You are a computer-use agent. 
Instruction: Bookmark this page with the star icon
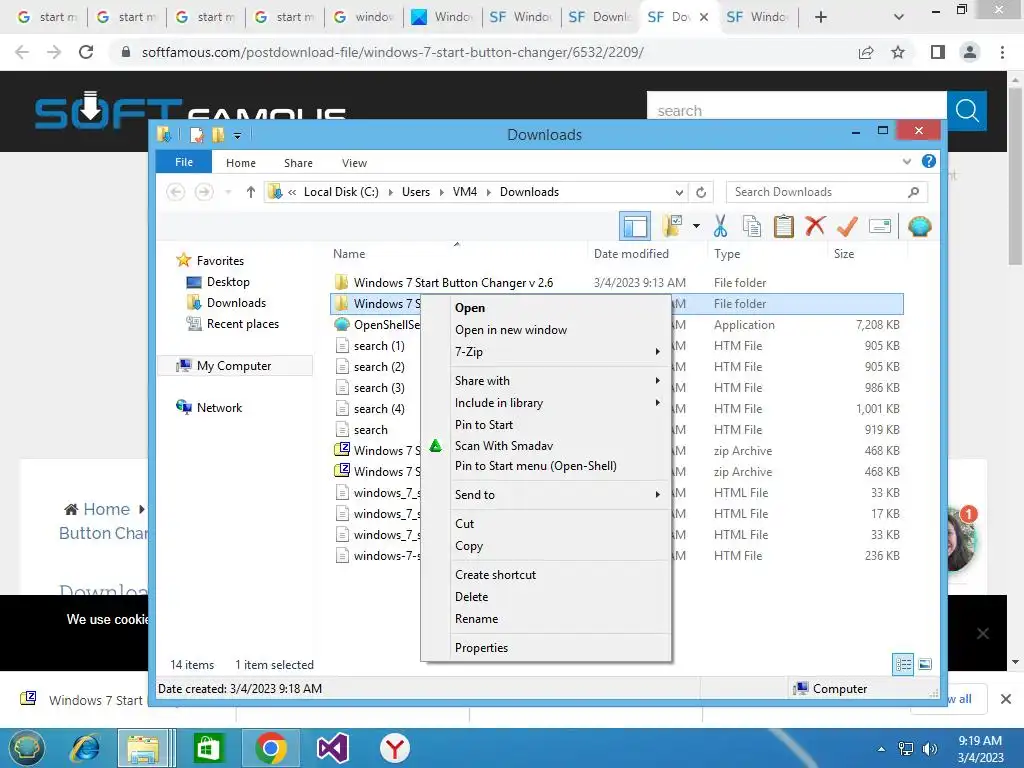(898, 52)
